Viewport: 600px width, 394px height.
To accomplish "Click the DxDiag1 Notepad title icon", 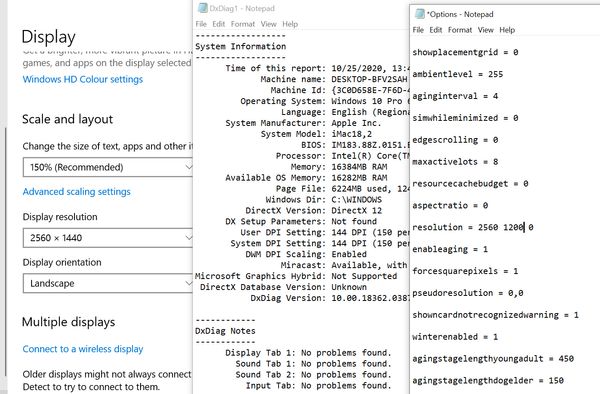I will (x=203, y=8).
